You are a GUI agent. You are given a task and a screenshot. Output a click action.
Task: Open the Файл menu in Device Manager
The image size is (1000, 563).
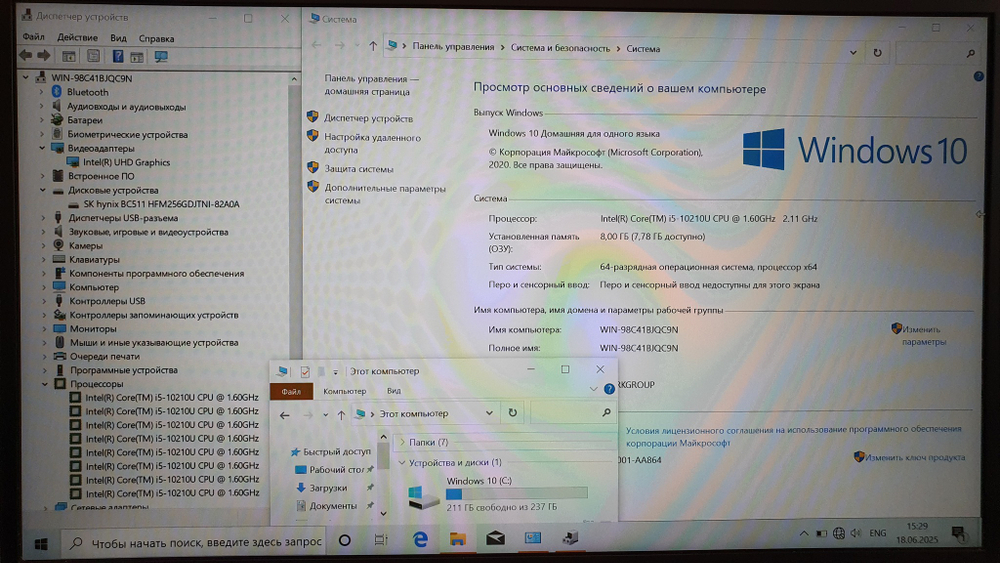point(34,37)
